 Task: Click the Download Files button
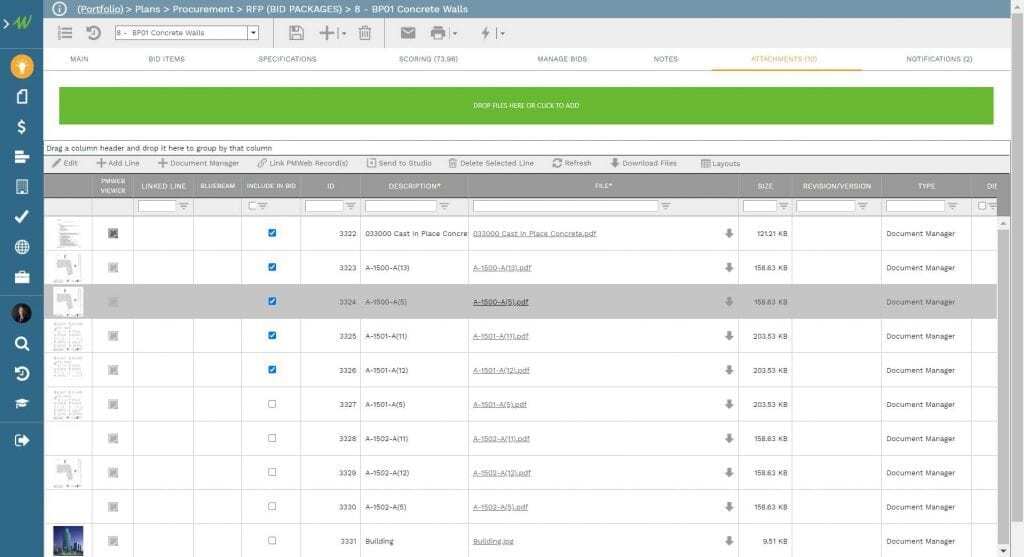point(643,163)
